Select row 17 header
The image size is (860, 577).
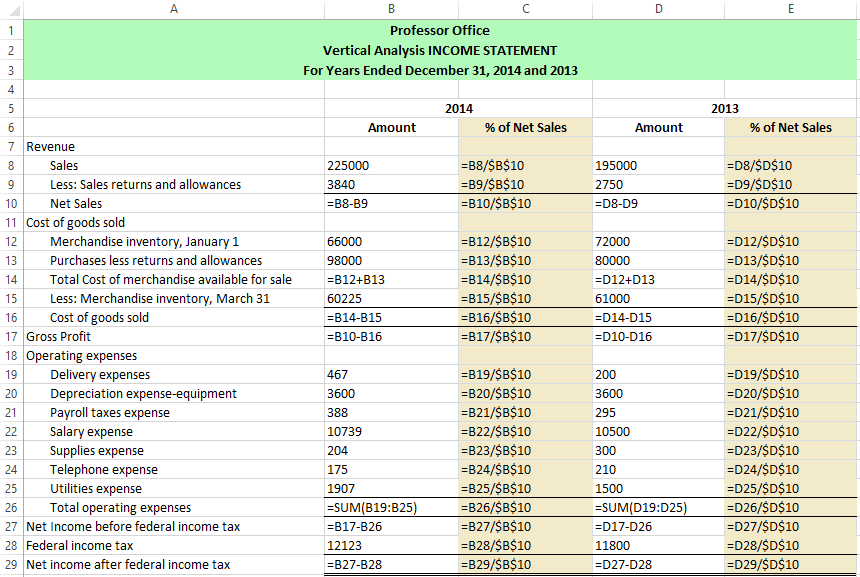coord(11,336)
